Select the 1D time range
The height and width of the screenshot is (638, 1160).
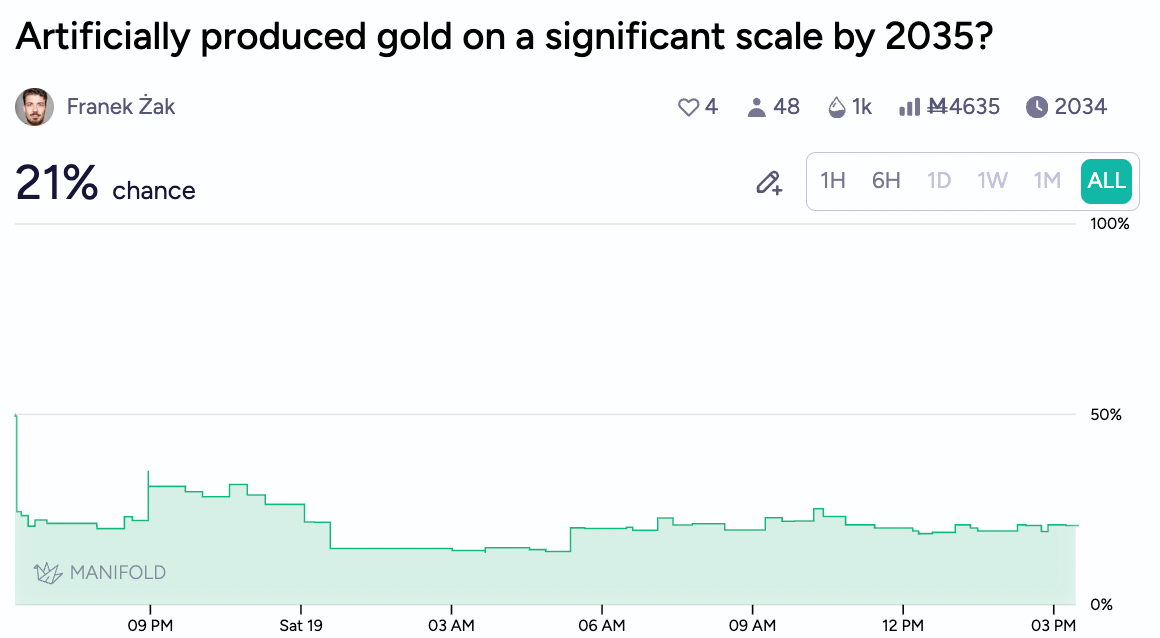pyautogui.click(x=939, y=180)
